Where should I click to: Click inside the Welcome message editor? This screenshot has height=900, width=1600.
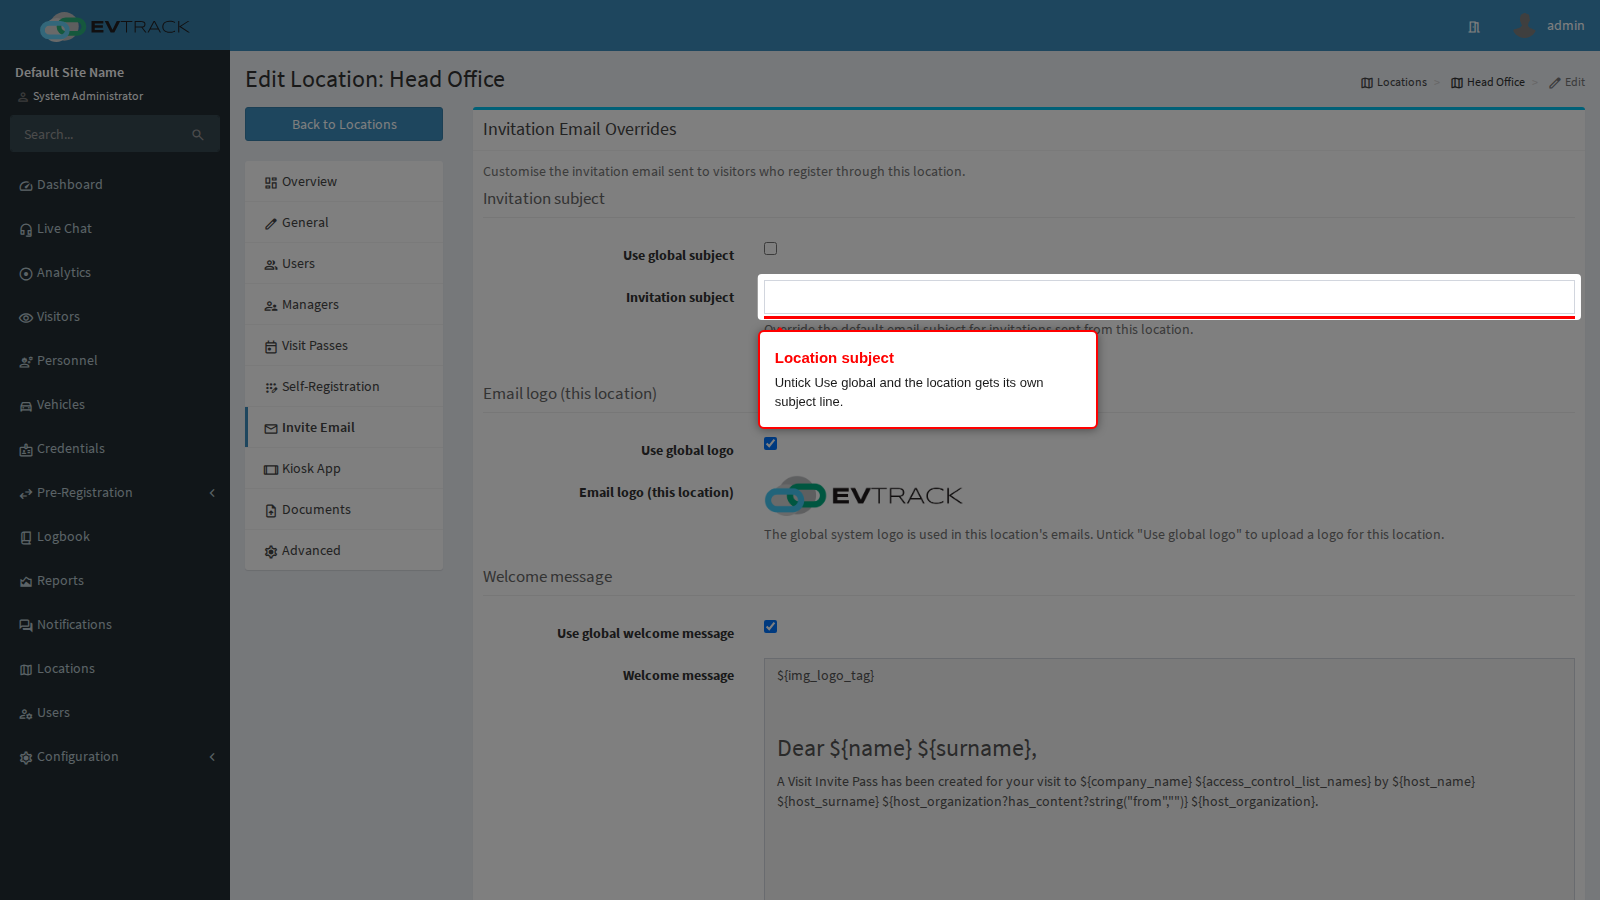[x=1169, y=779]
